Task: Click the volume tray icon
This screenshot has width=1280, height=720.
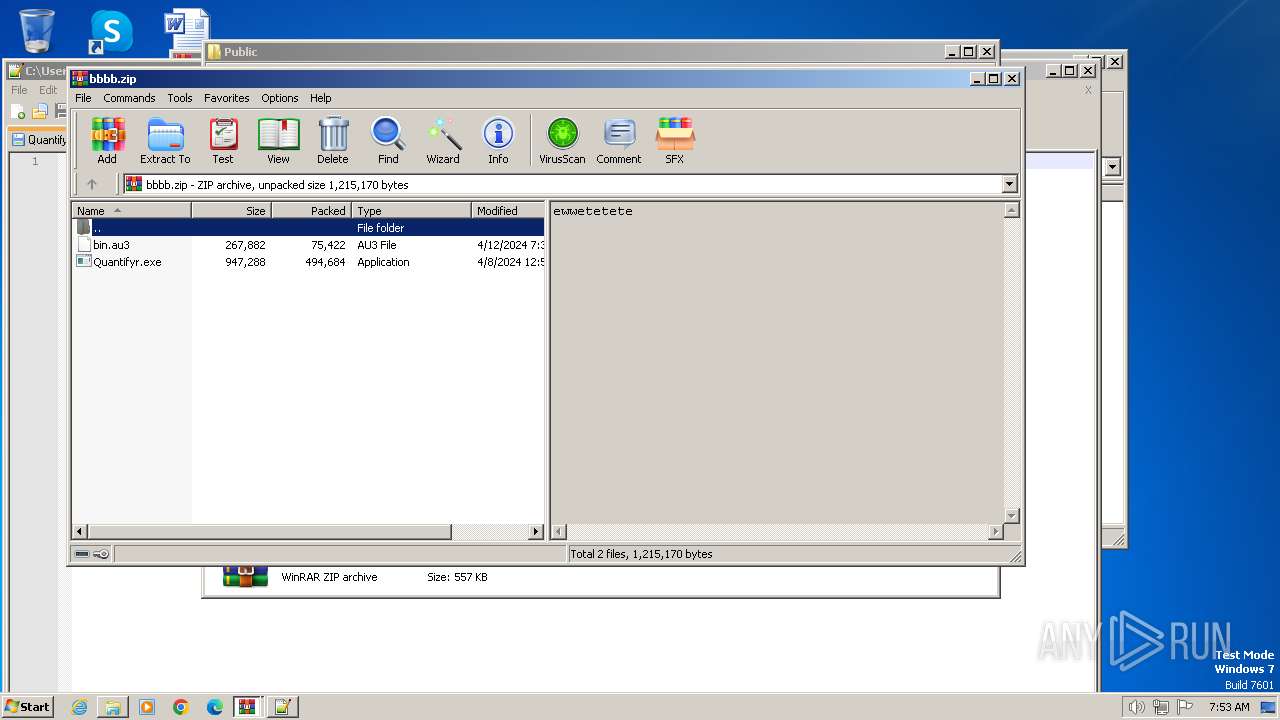Action: 1136,707
